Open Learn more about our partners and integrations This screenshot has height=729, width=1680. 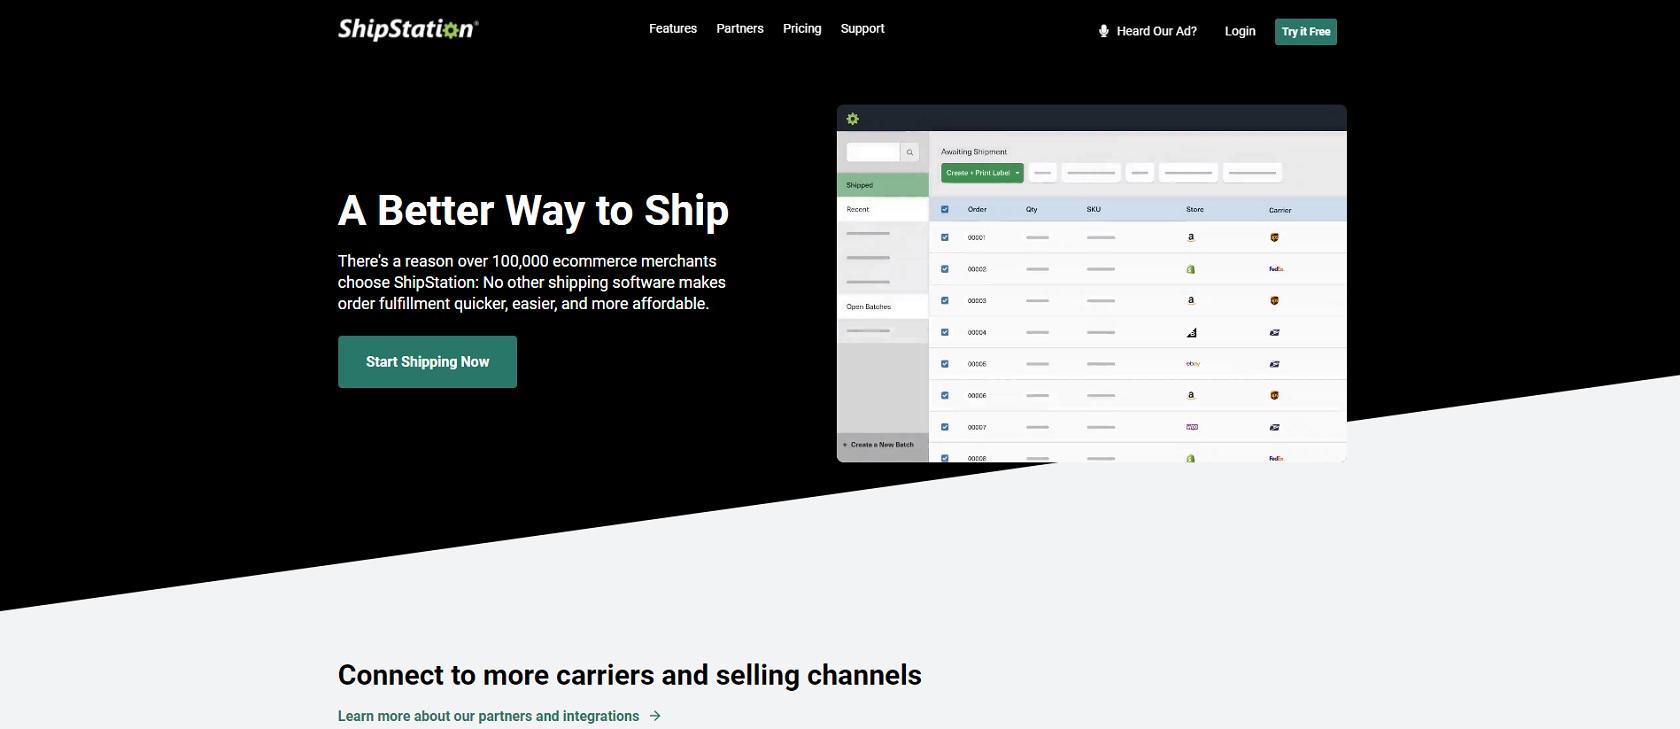(488, 716)
